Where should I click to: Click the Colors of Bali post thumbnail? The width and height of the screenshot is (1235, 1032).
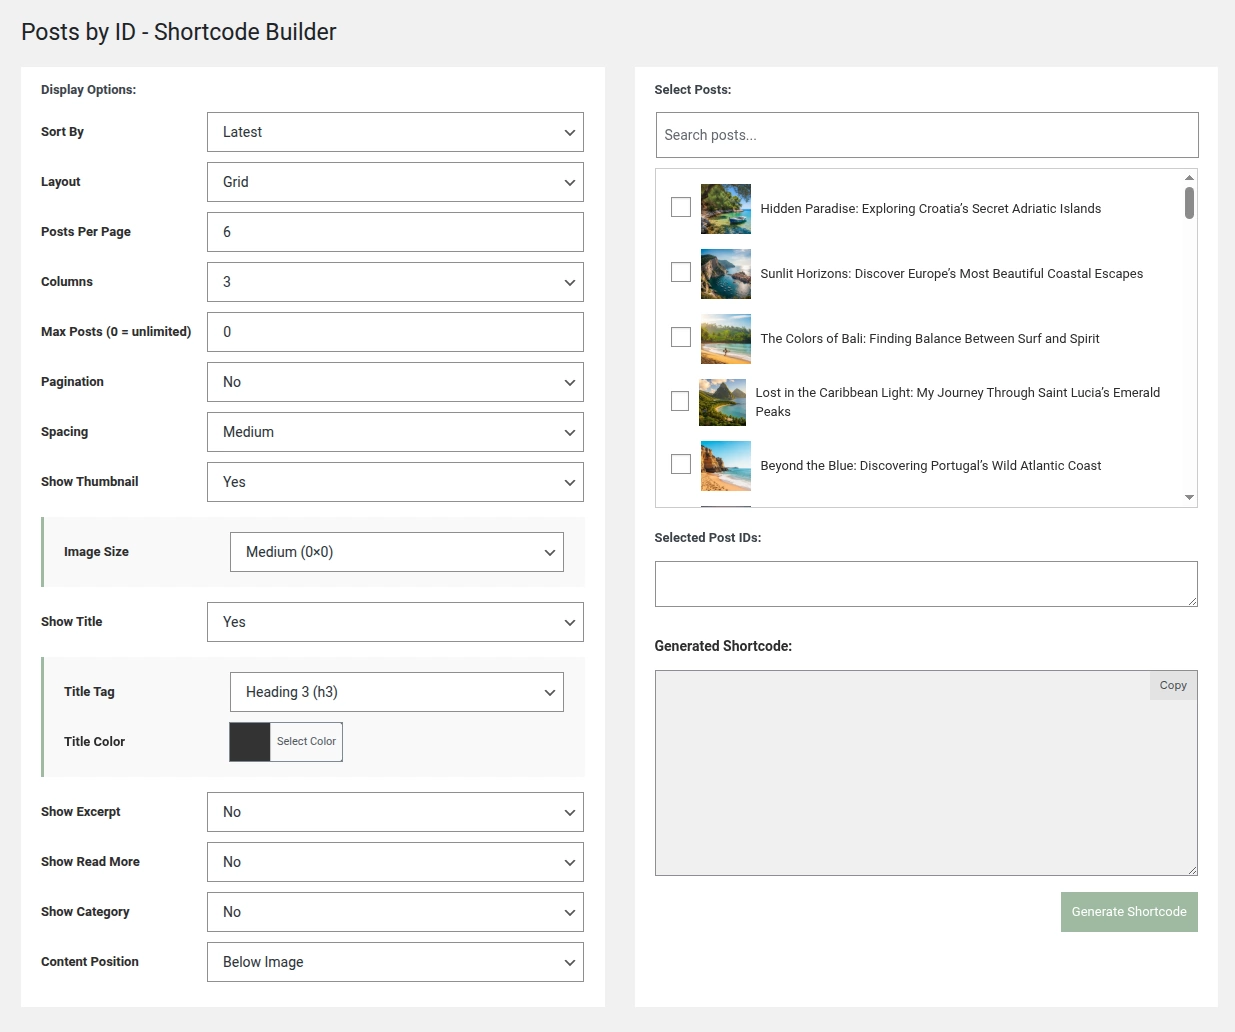pyautogui.click(x=725, y=339)
